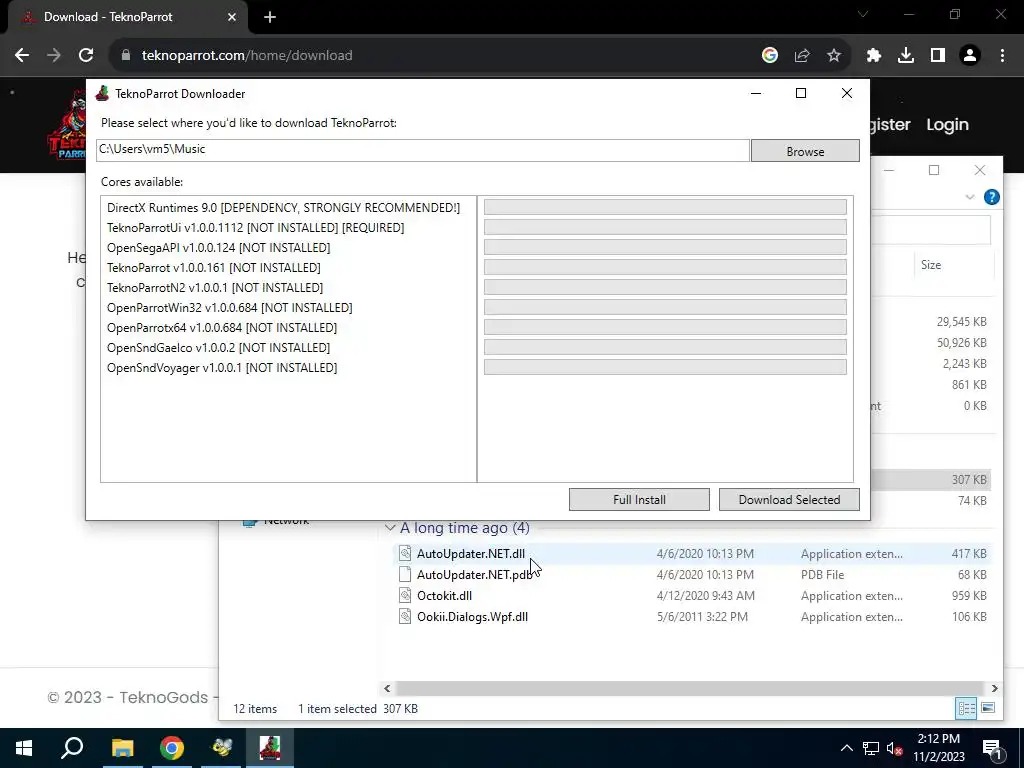
Task: Click the muted volume icon in tray
Action: pyautogui.click(x=894, y=748)
